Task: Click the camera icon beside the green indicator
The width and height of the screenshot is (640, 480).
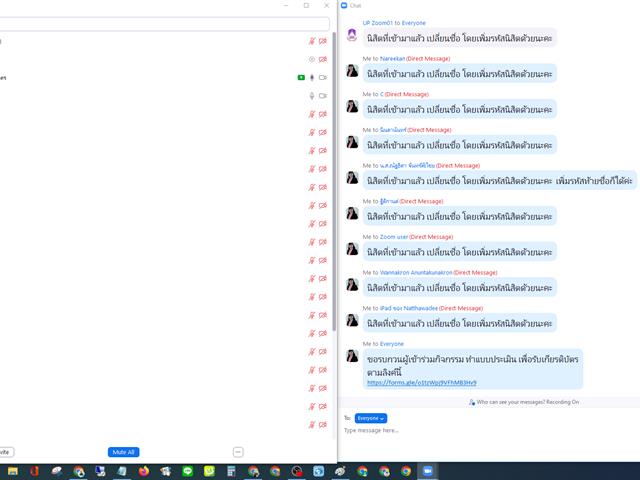Action: point(323,77)
